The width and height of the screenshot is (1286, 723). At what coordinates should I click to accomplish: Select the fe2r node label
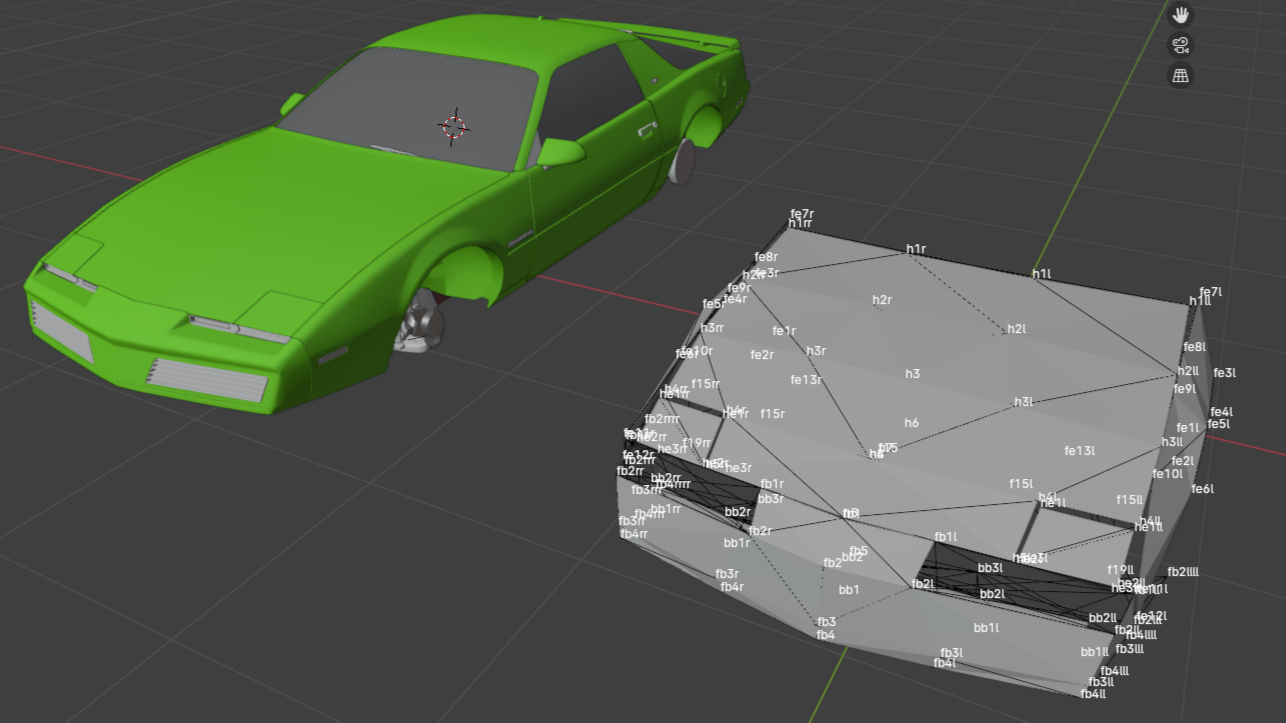tap(762, 355)
